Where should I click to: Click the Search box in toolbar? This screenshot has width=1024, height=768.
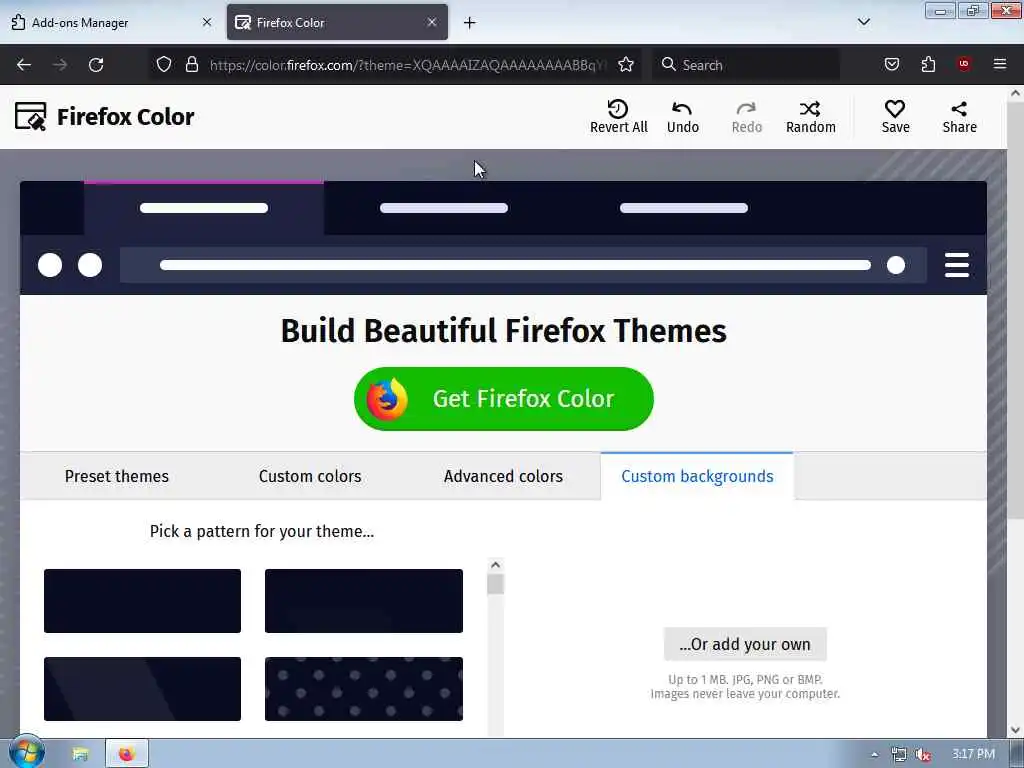(x=746, y=65)
